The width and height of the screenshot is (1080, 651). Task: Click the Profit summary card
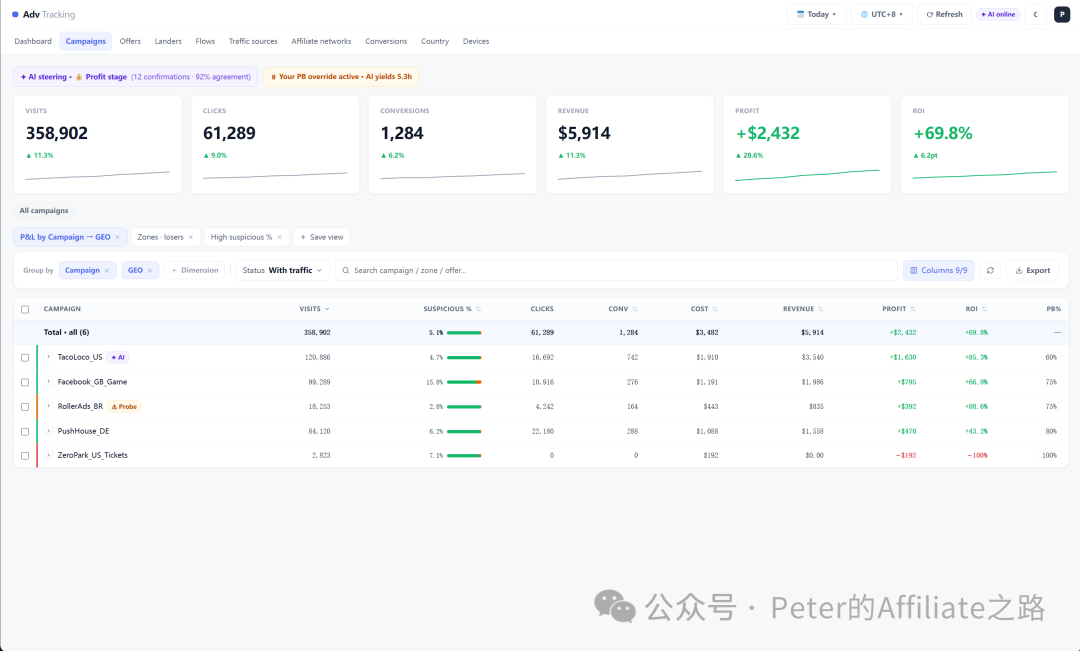tap(807, 145)
